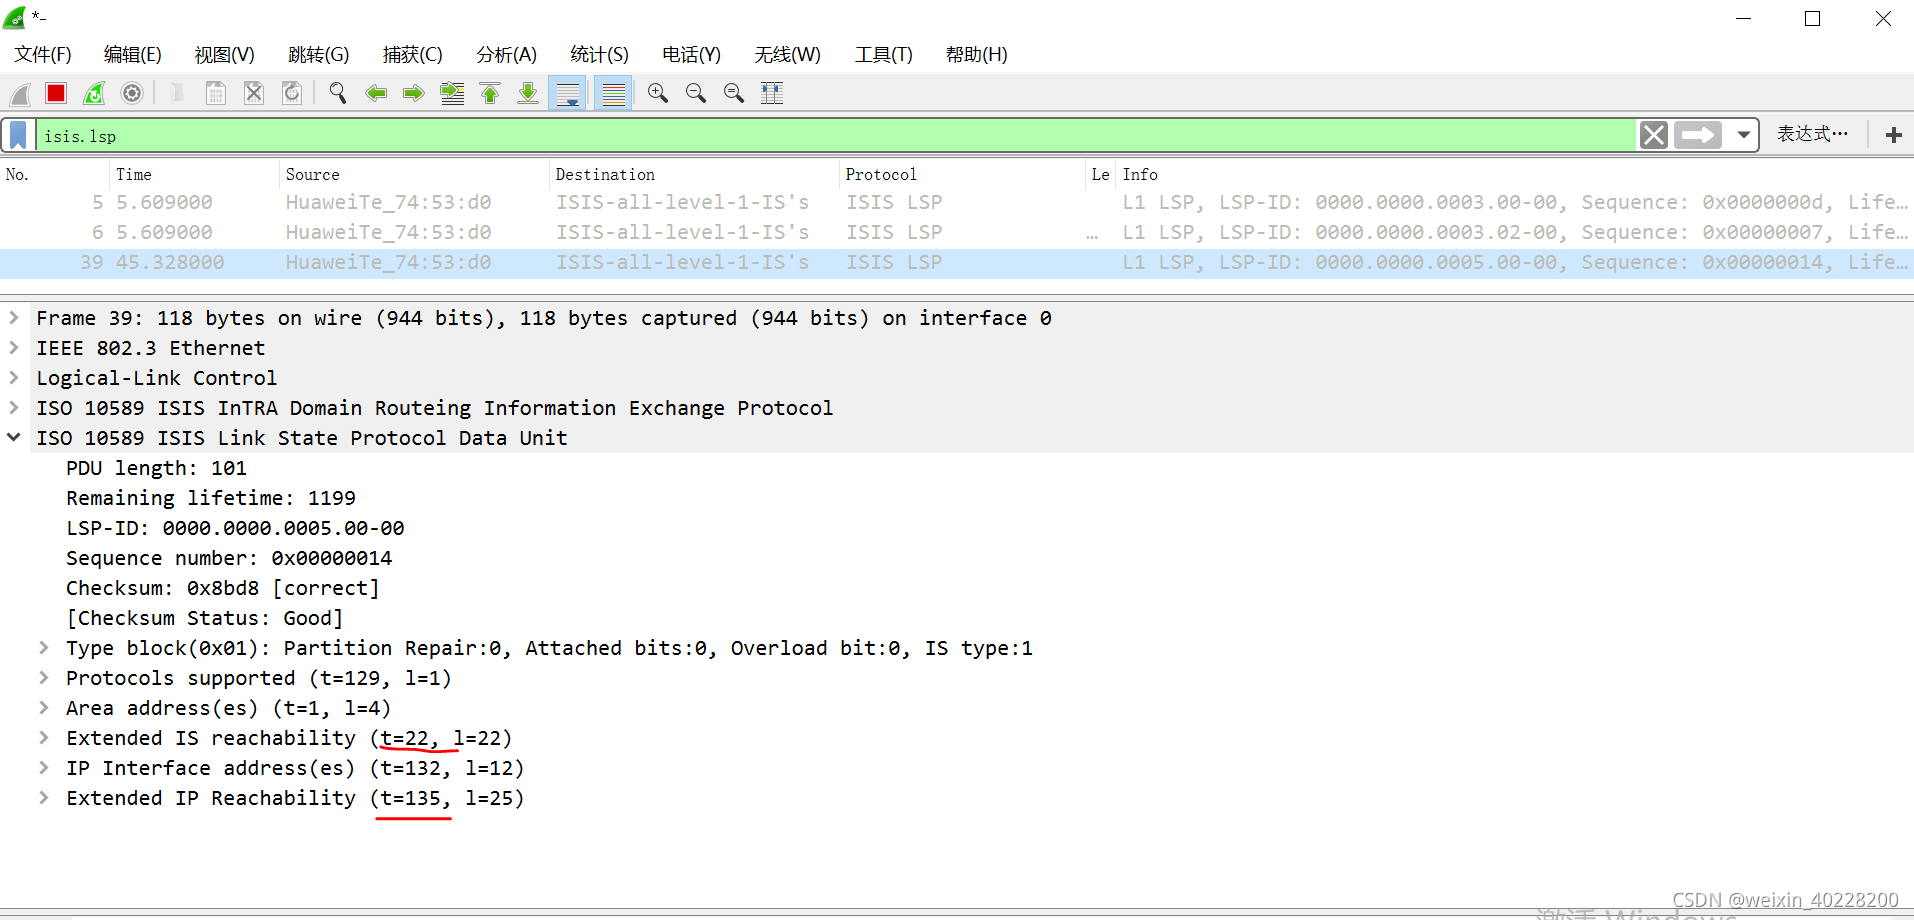Expand the Area address(es) node
Image resolution: width=1914 pixels, height=920 pixels.
(44, 708)
